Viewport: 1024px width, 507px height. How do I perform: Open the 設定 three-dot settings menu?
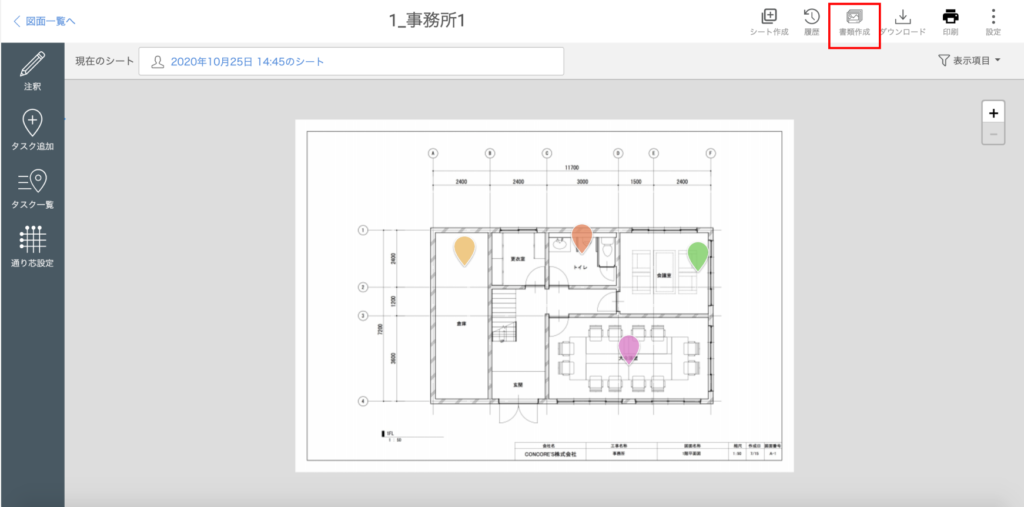tap(993, 21)
